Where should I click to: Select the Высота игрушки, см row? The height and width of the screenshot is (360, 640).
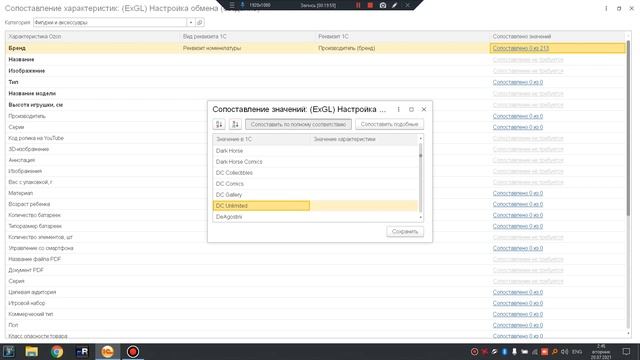315,105
